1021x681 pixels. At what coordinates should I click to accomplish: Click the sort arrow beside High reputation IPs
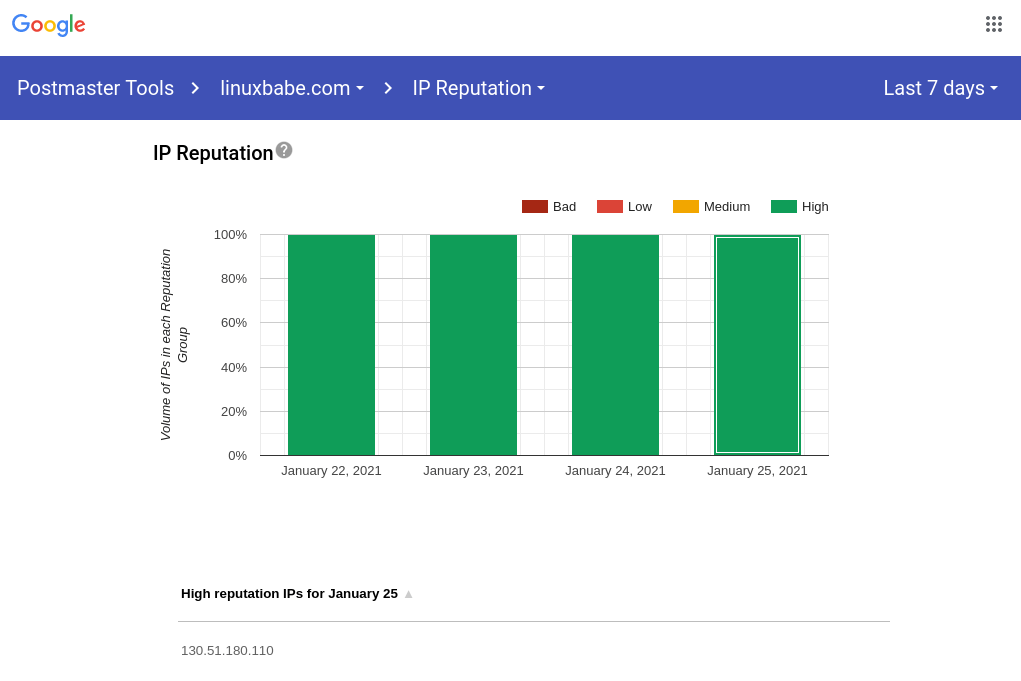(408, 594)
